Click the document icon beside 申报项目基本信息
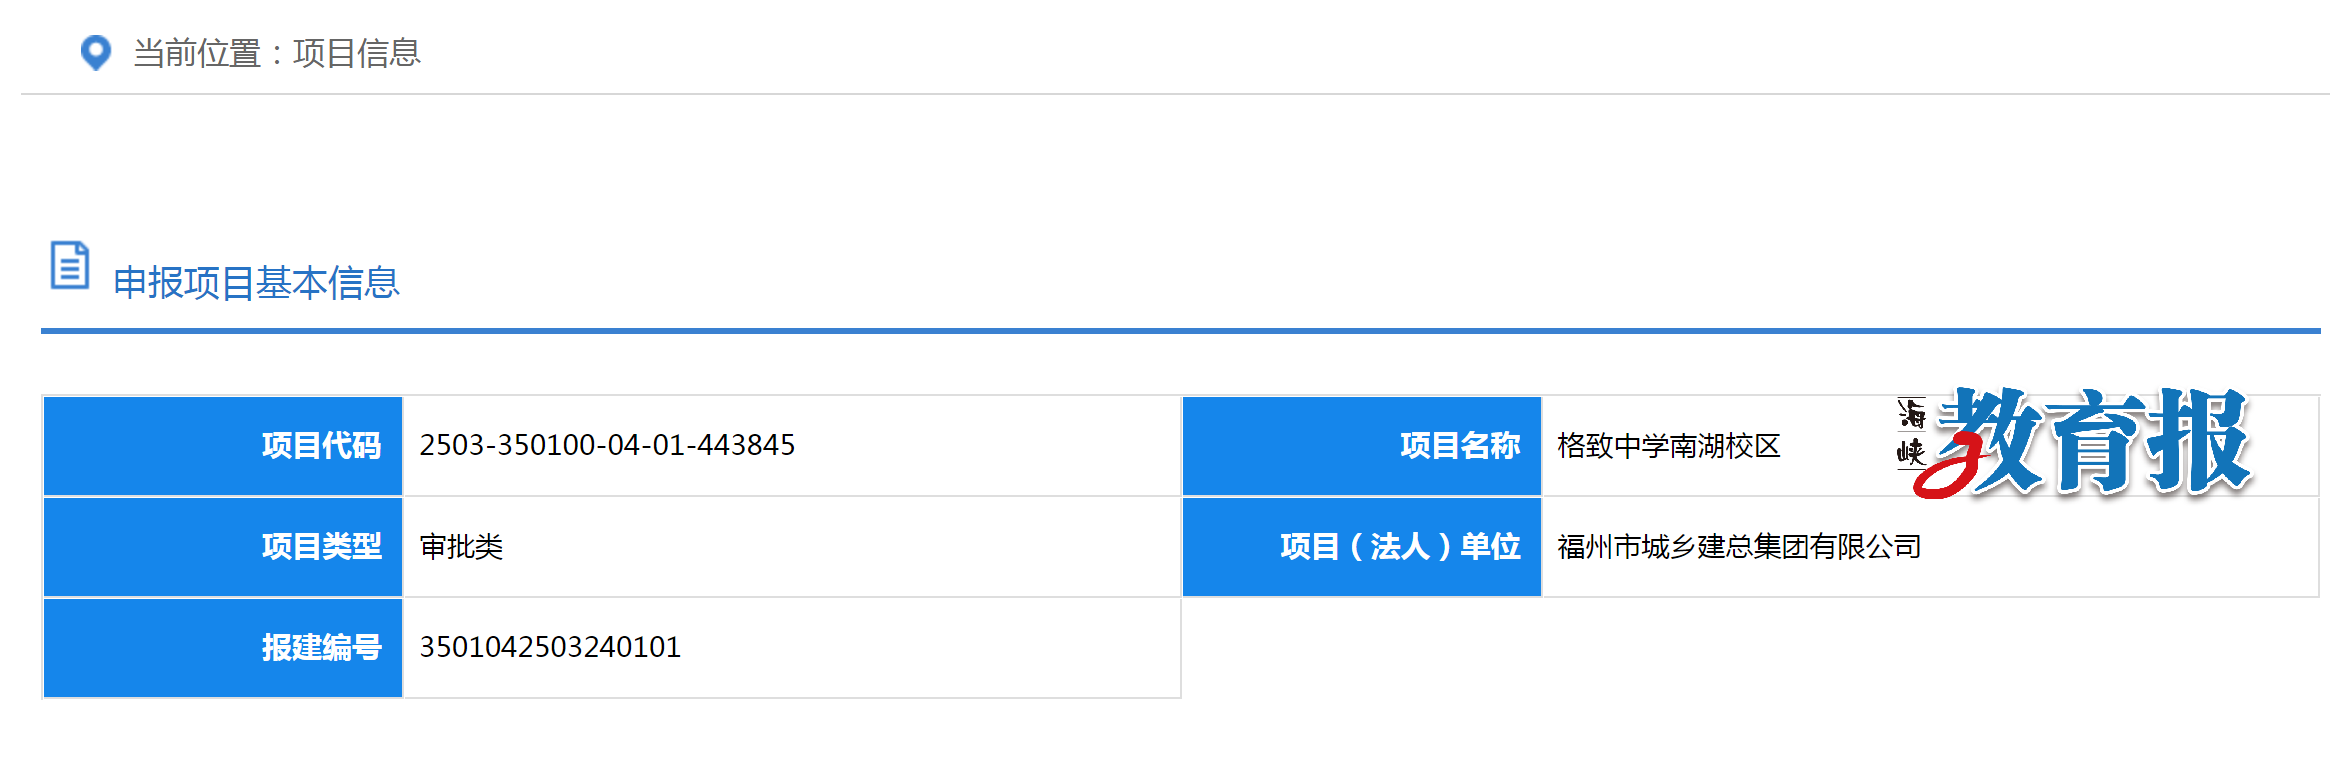The width and height of the screenshot is (2330, 778). point(70,265)
